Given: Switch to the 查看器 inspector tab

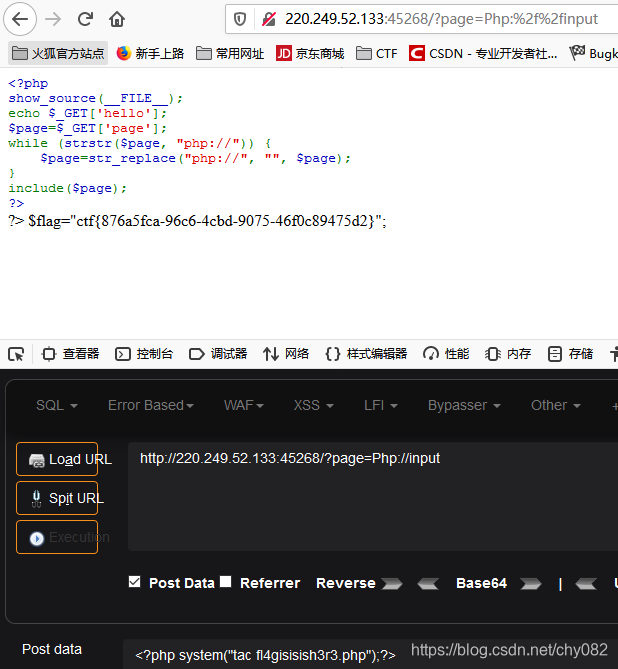Looking at the screenshot, I should [70, 354].
